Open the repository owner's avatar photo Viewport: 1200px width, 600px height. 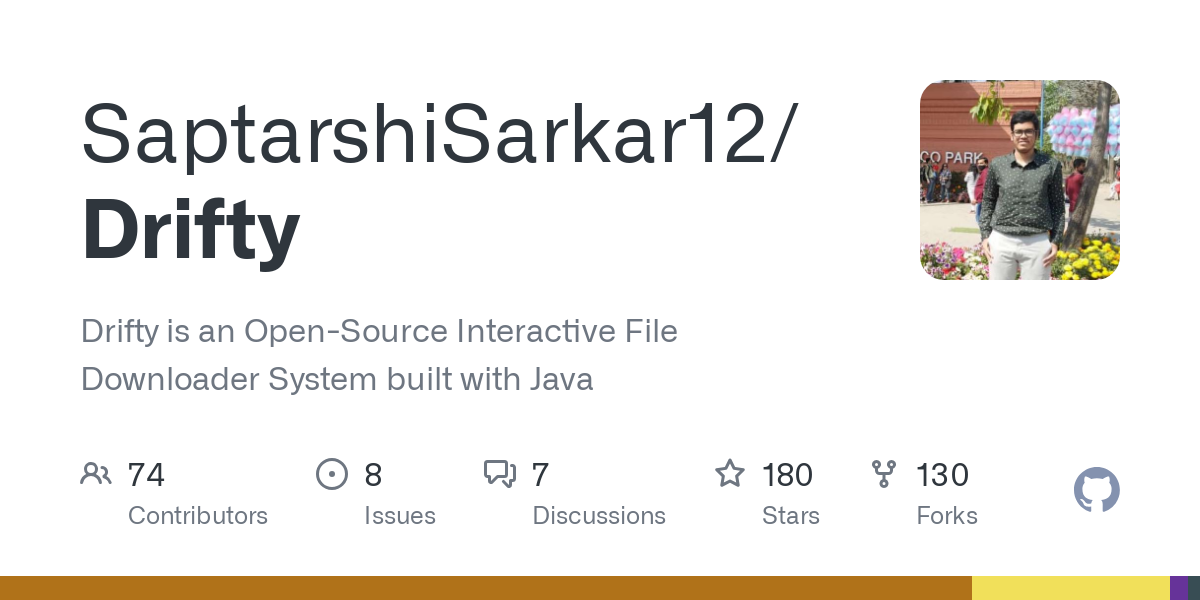coord(1019,180)
